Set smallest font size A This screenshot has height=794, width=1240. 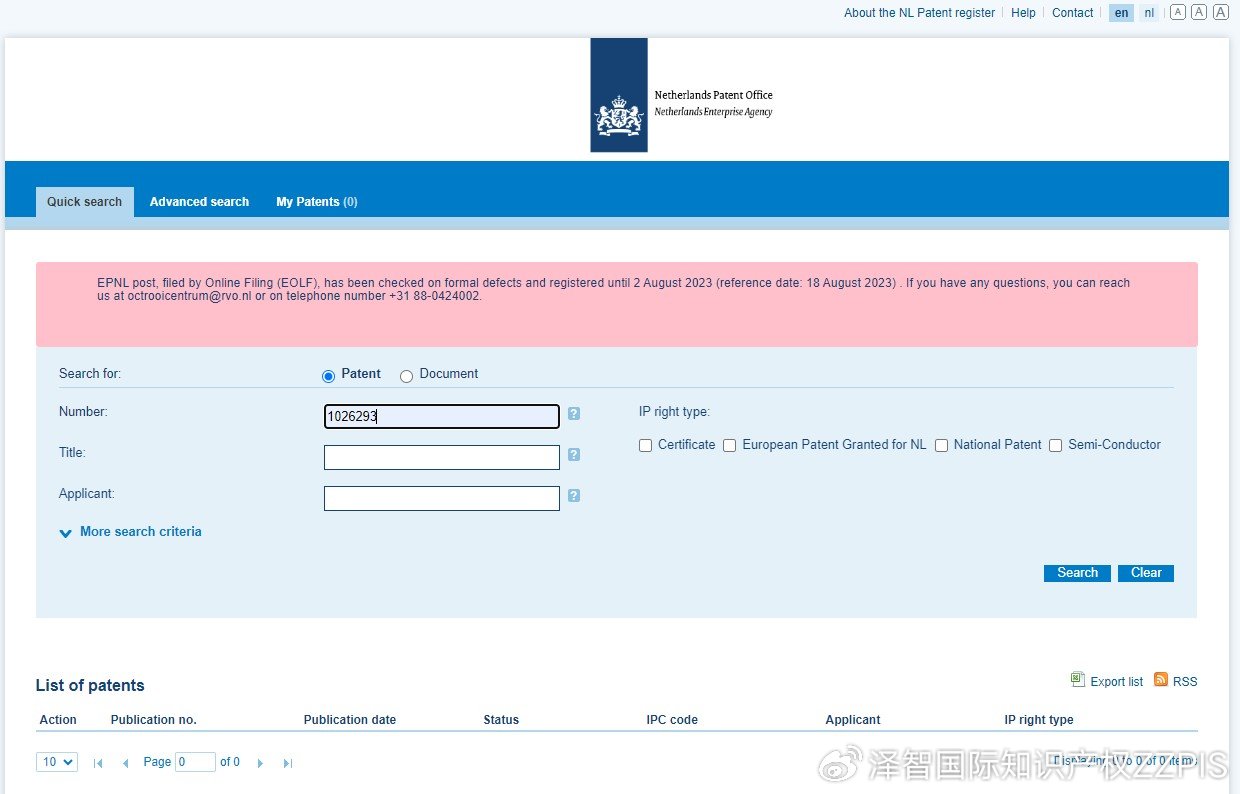1178,12
